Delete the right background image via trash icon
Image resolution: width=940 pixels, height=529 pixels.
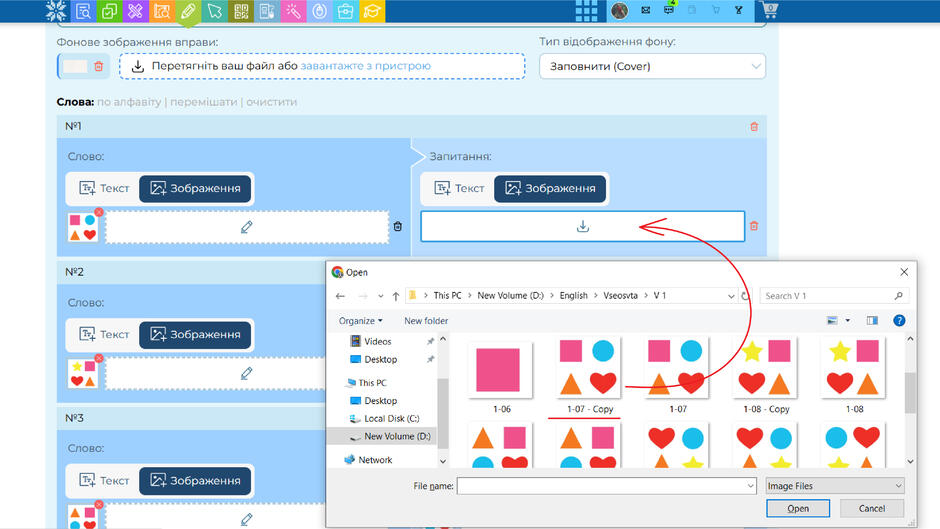99,66
